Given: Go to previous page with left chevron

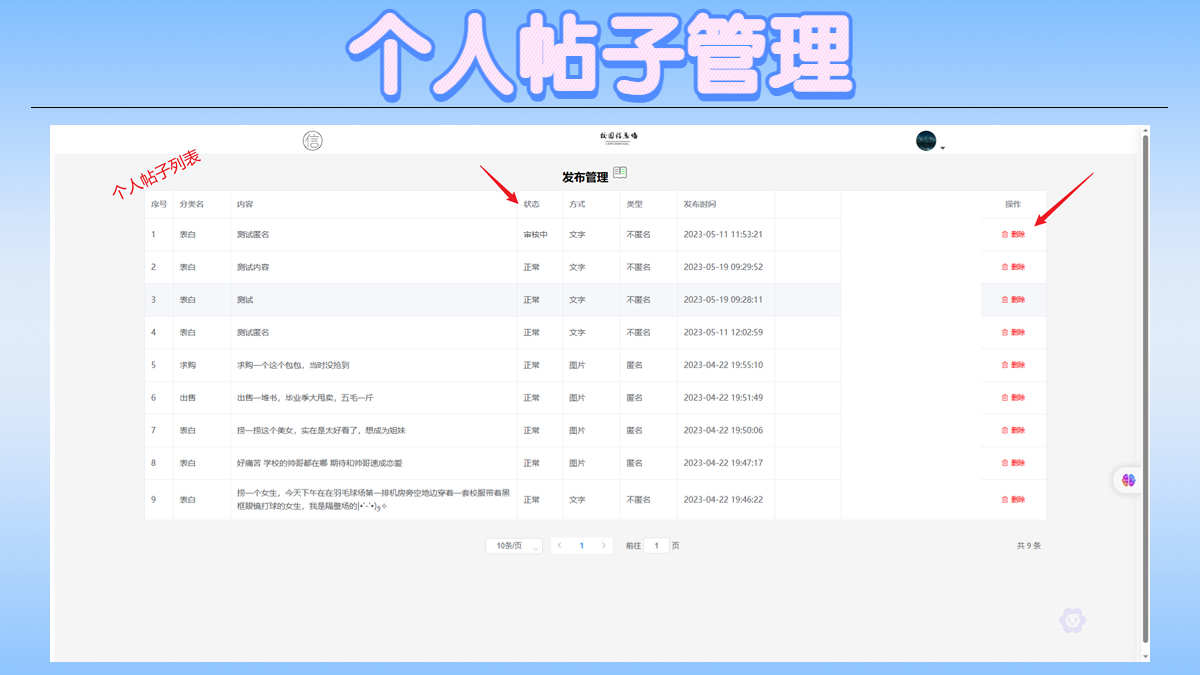Looking at the screenshot, I should (559, 546).
